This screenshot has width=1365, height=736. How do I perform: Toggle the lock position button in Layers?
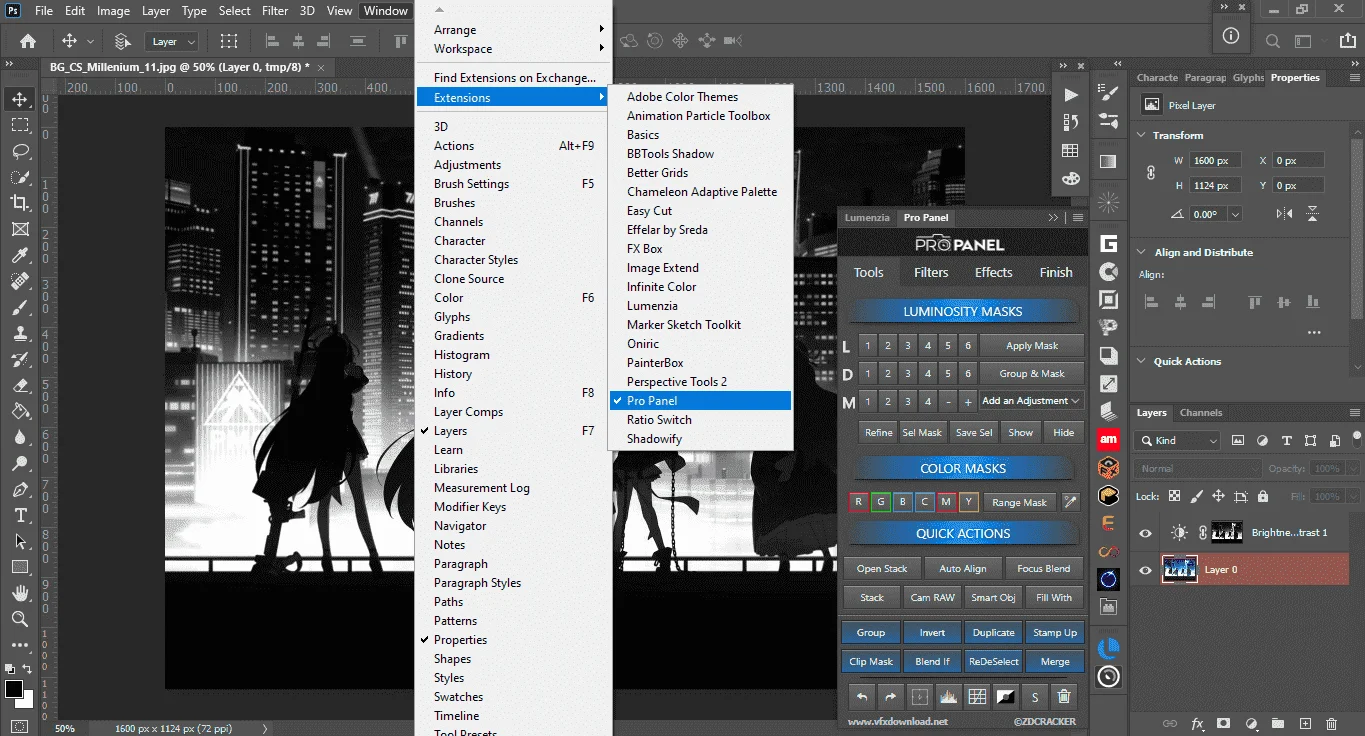pos(1219,496)
